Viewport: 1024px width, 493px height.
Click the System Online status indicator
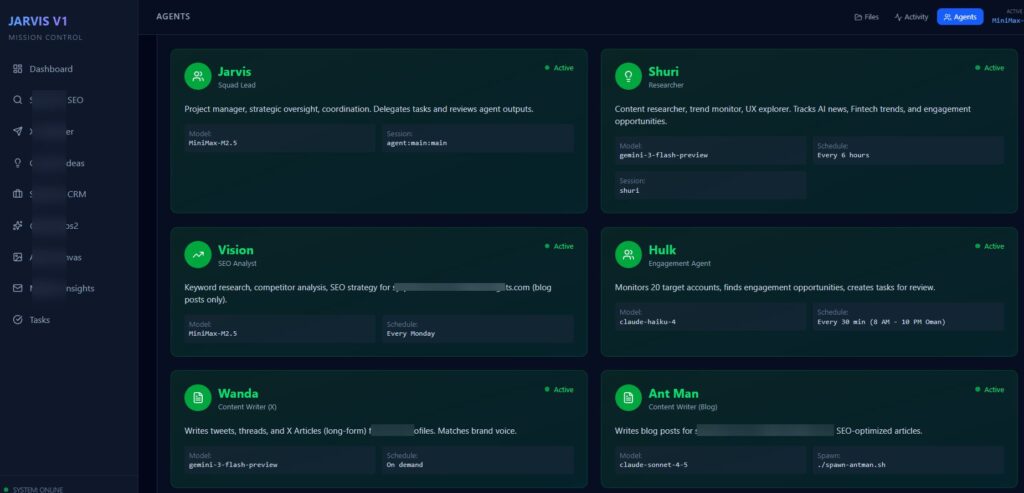[x=38, y=489]
